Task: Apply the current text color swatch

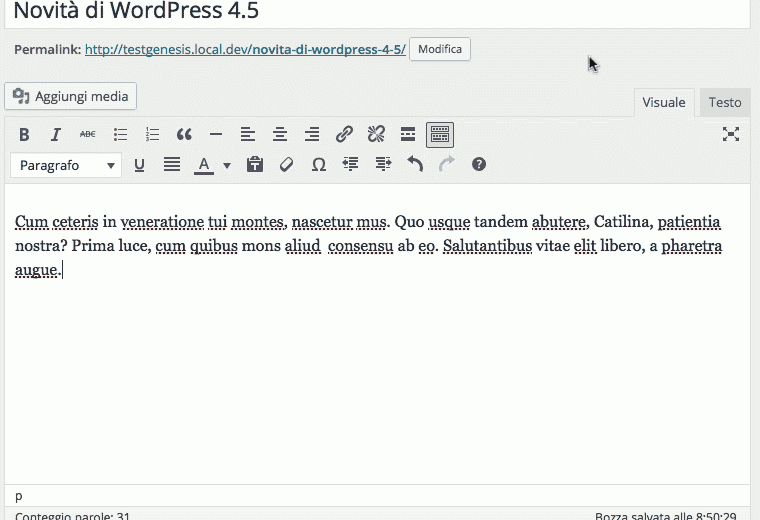Action: pos(204,165)
